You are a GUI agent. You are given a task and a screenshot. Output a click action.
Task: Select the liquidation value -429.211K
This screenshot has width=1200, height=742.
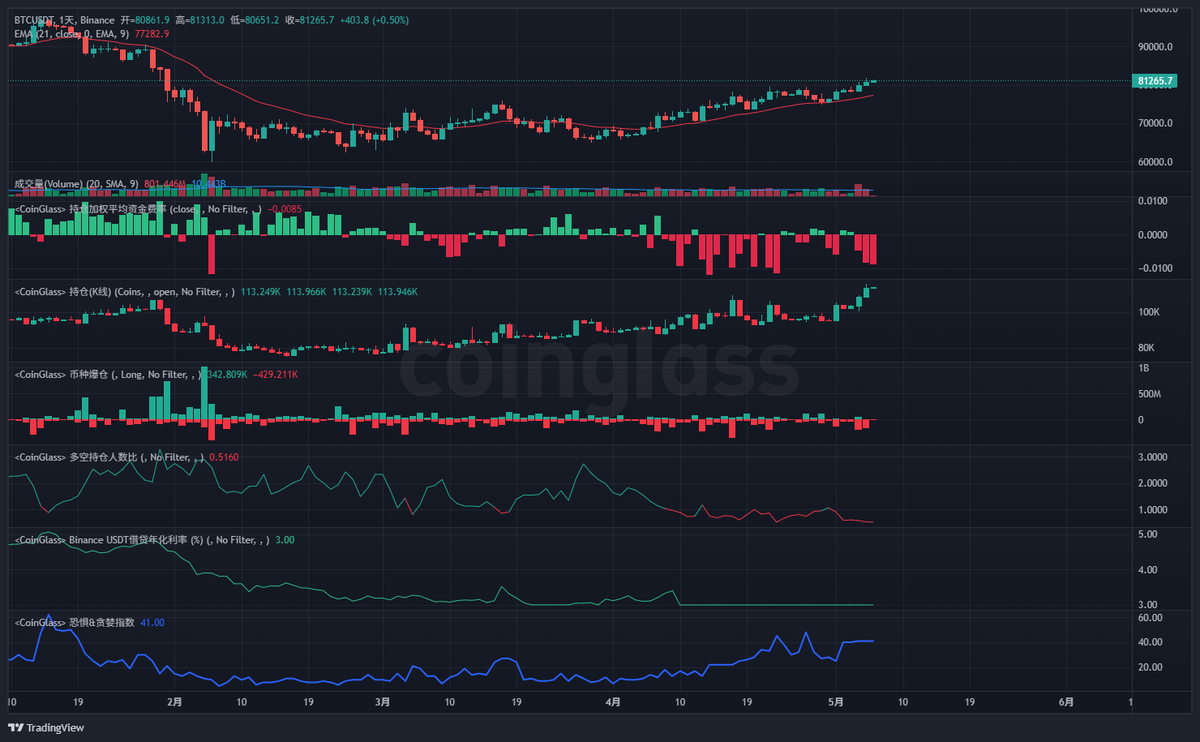click(274, 374)
